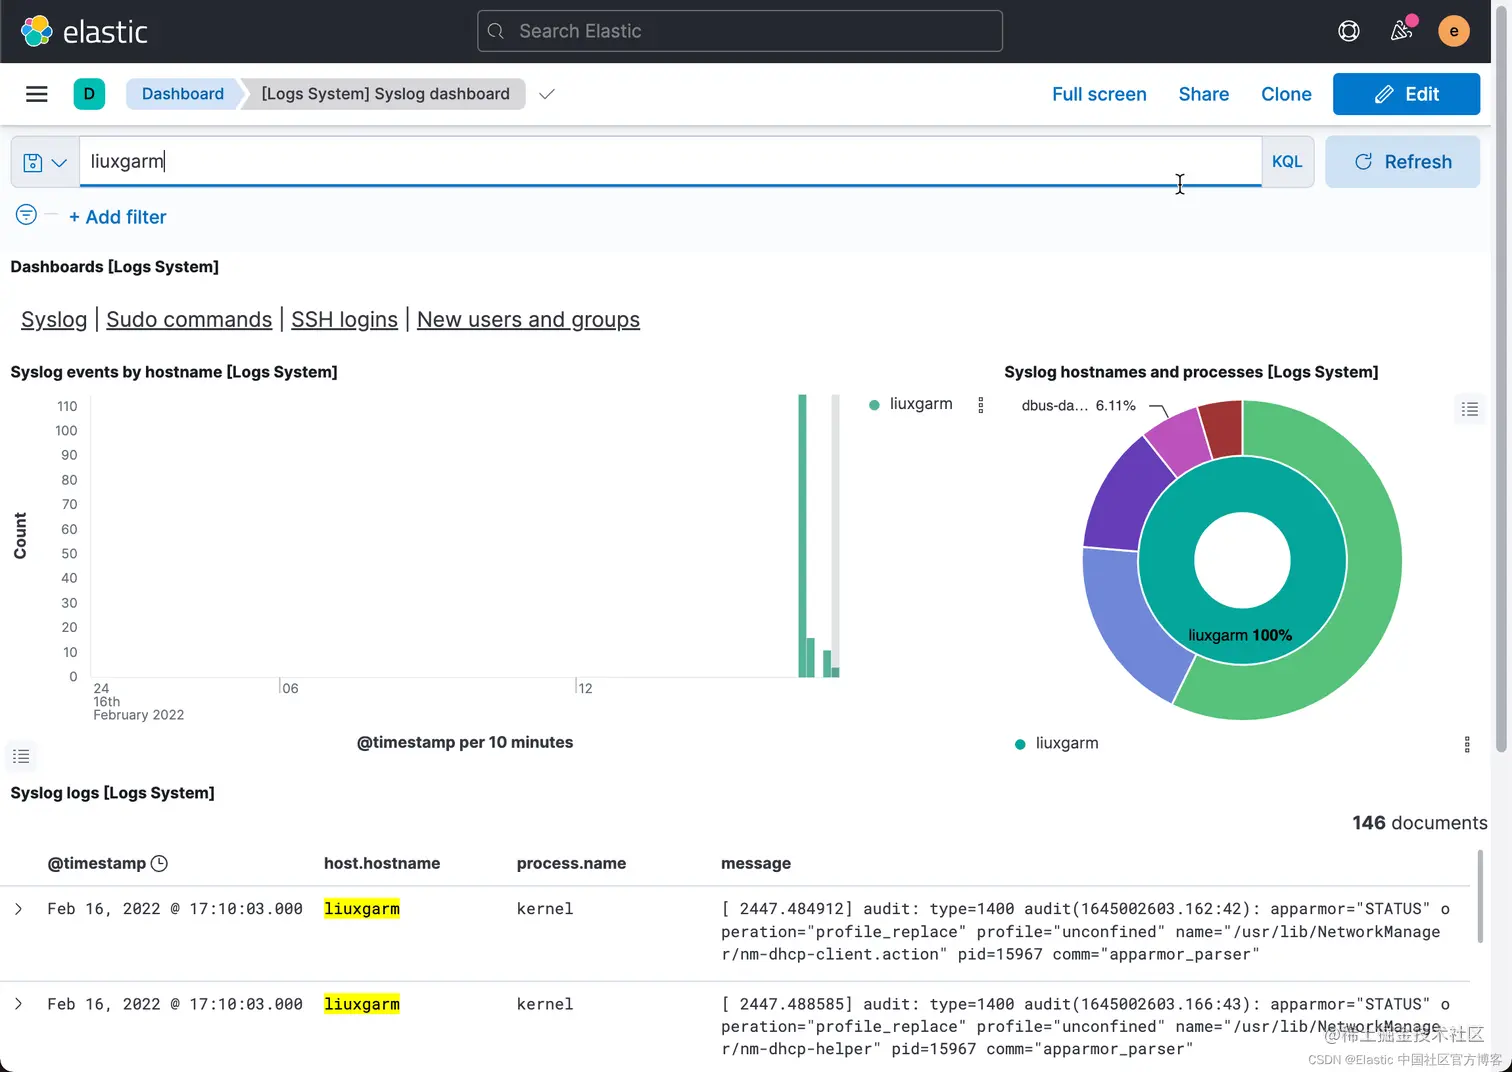This screenshot has width=1512, height=1072.
Task: Open the help menu lifebuoy icon
Action: [x=1348, y=31]
